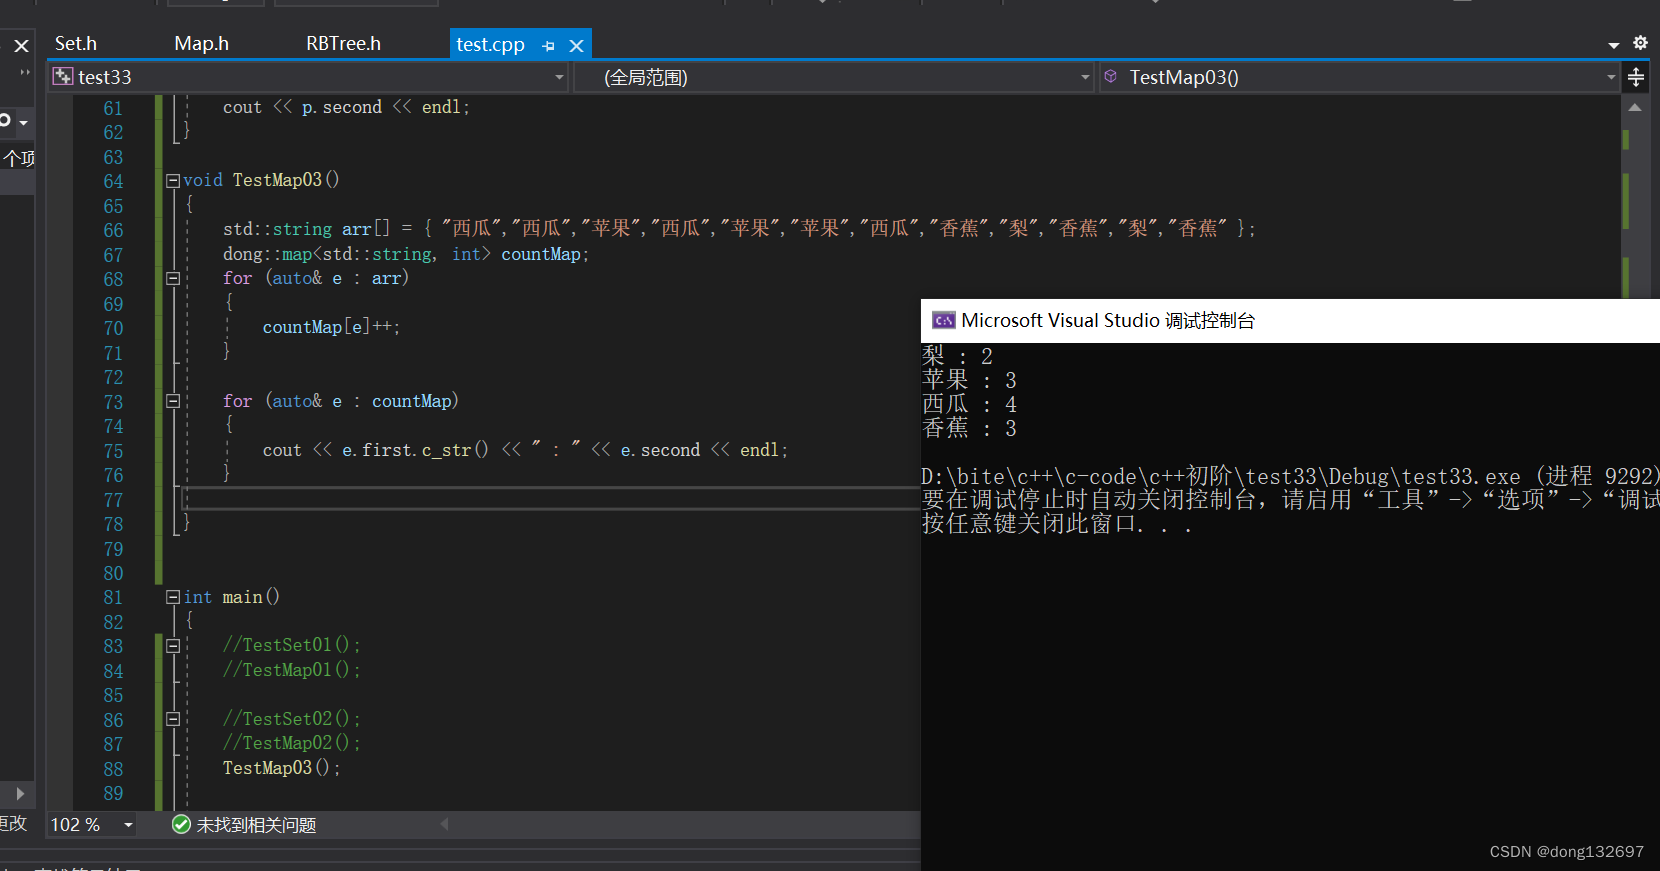Click the dong::map countMap declaration line
1660x871 pixels.
pos(406,254)
